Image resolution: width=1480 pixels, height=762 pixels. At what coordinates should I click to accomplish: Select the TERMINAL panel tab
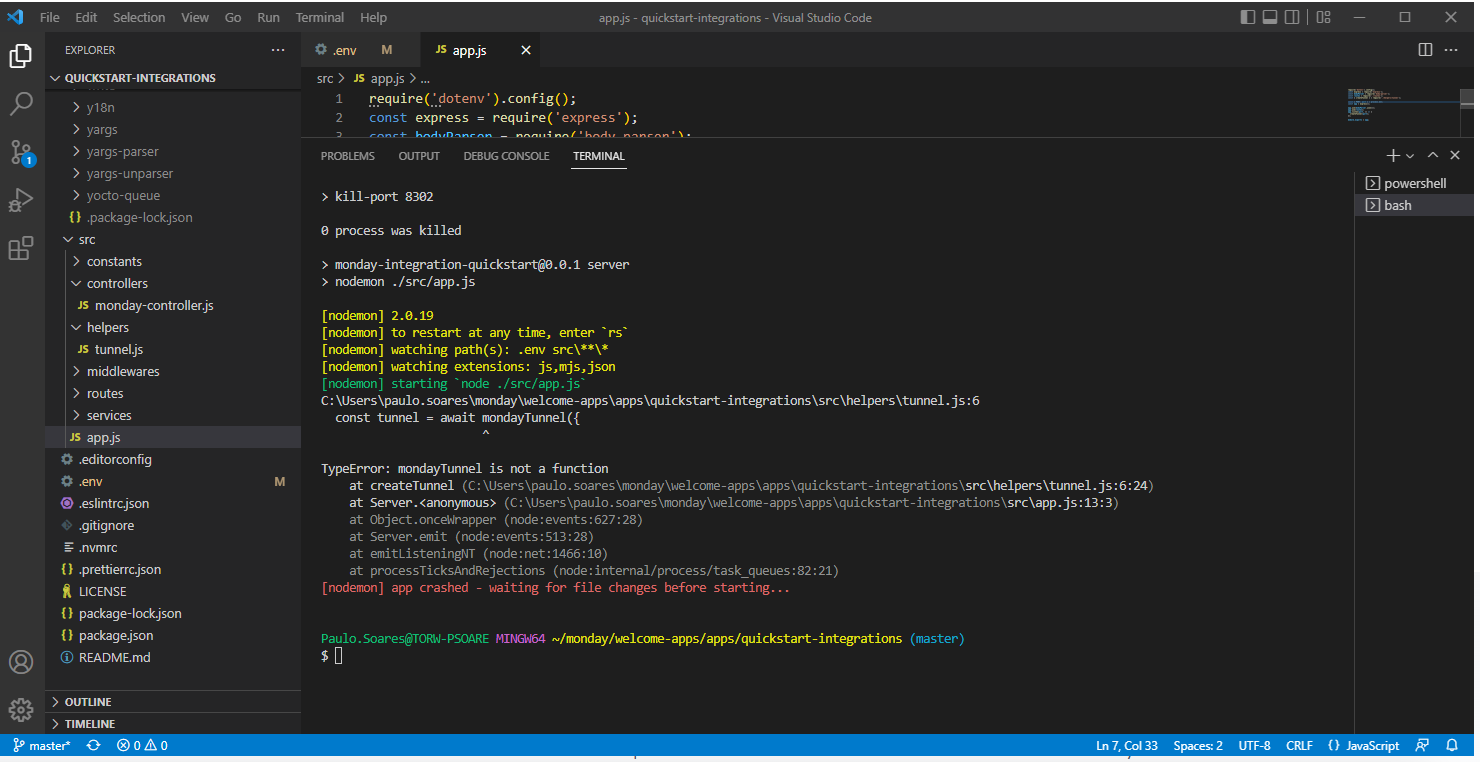pyautogui.click(x=599, y=156)
